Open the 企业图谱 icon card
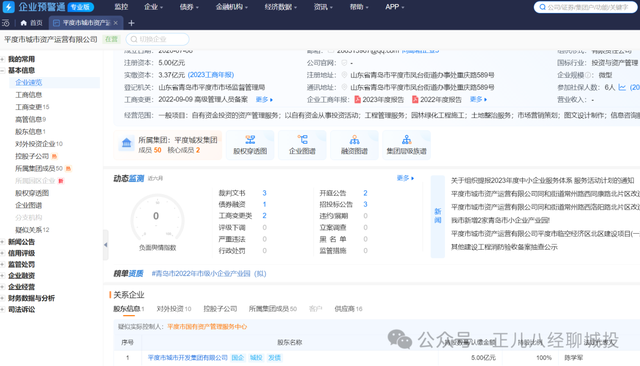The width and height of the screenshot is (640, 366). [x=302, y=145]
